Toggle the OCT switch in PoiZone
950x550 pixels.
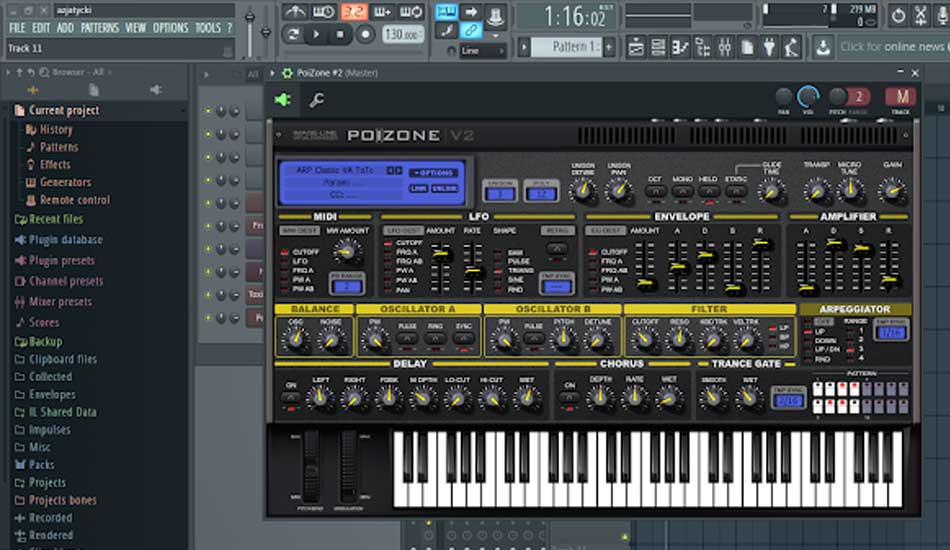[x=656, y=191]
